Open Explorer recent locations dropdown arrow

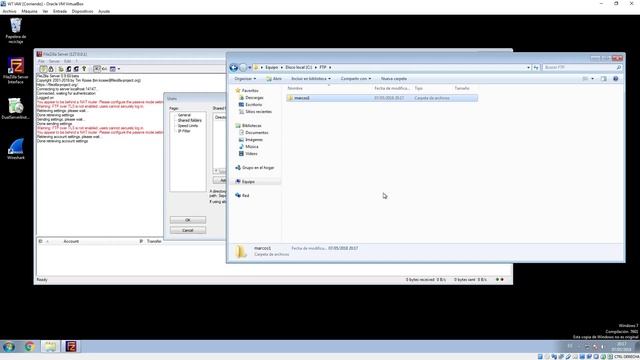[x=250, y=67]
